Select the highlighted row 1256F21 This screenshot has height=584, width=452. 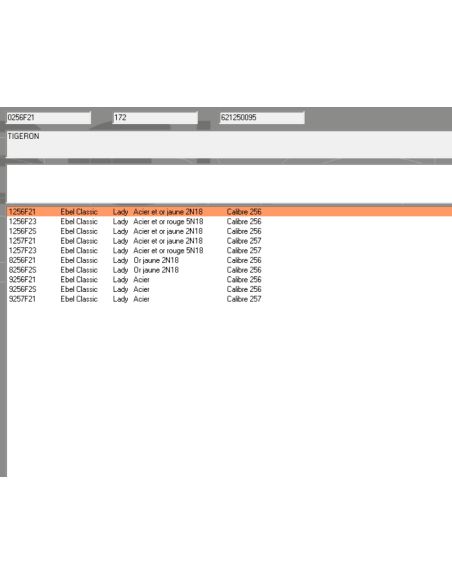click(229, 212)
